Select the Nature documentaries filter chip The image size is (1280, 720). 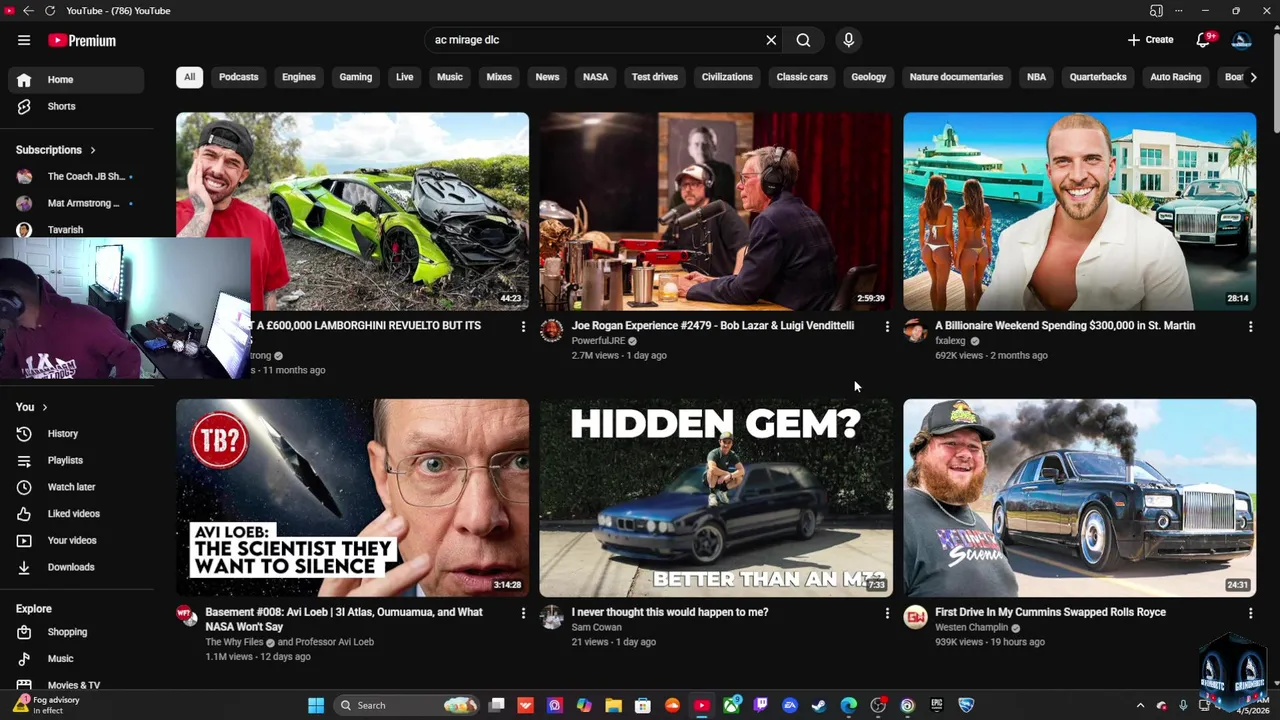(956, 77)
